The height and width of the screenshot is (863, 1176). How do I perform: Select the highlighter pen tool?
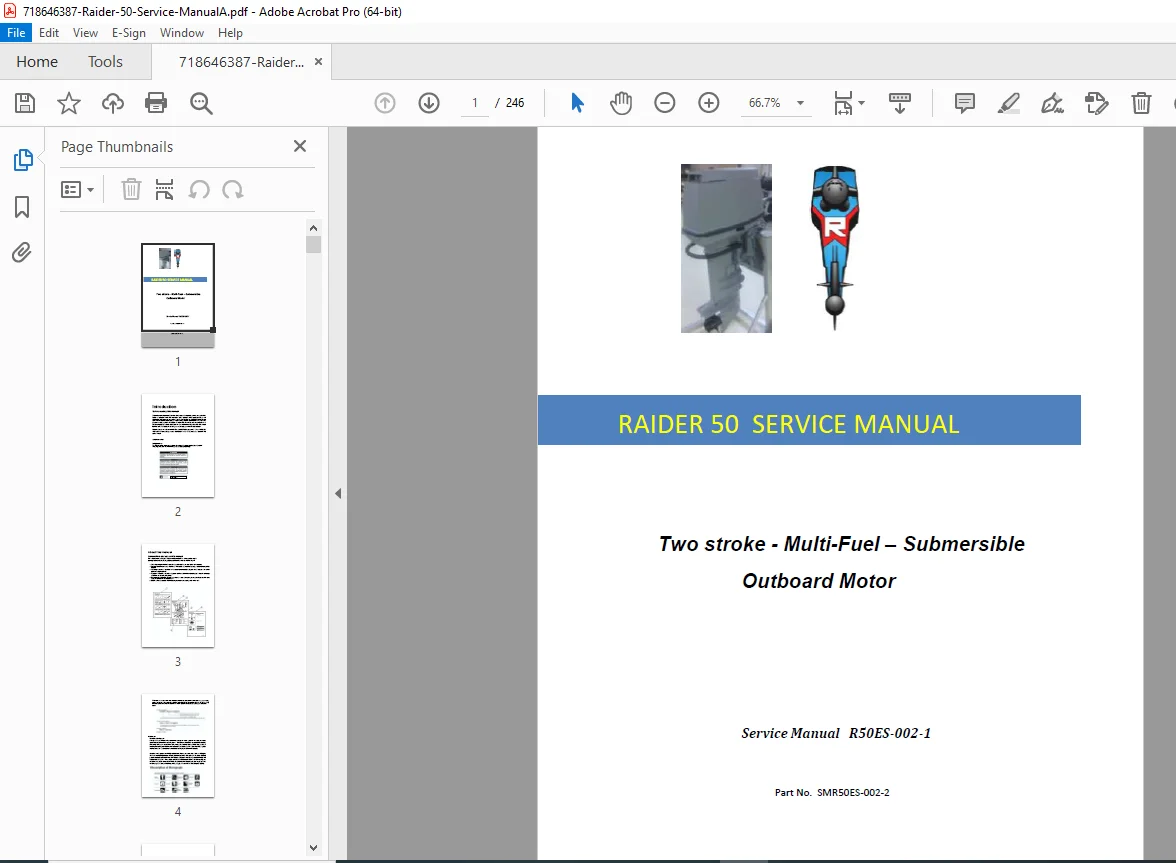pyautogui.click(x=1009, y=103)
